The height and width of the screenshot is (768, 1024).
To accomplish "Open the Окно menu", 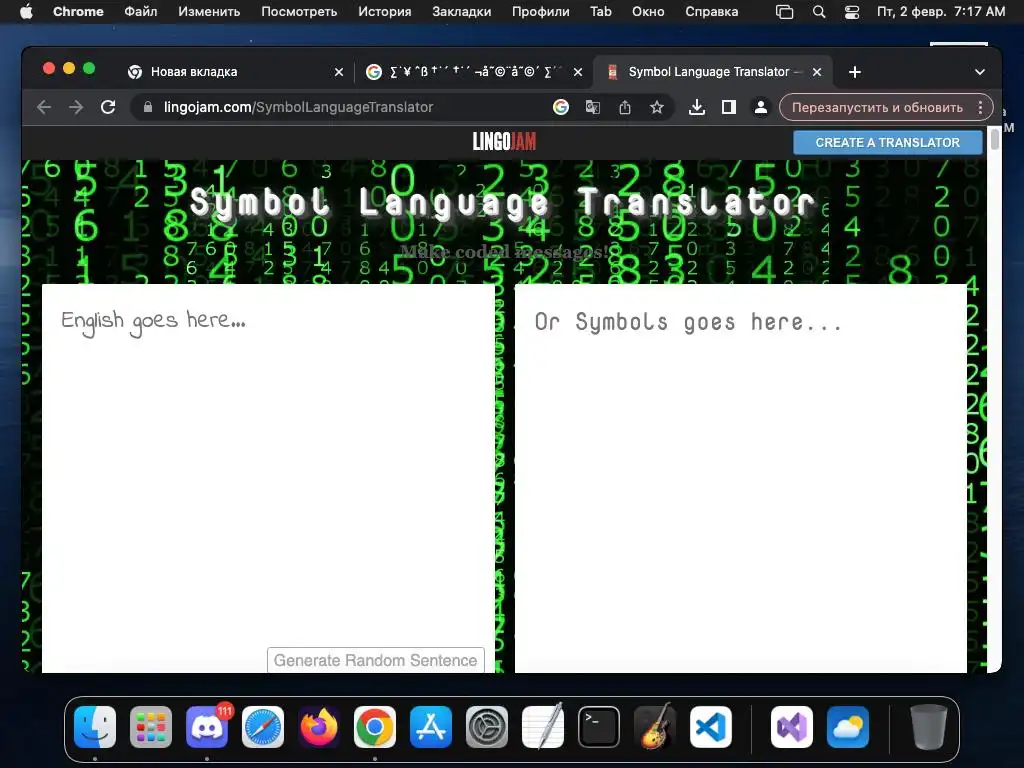I will (648, 11).
